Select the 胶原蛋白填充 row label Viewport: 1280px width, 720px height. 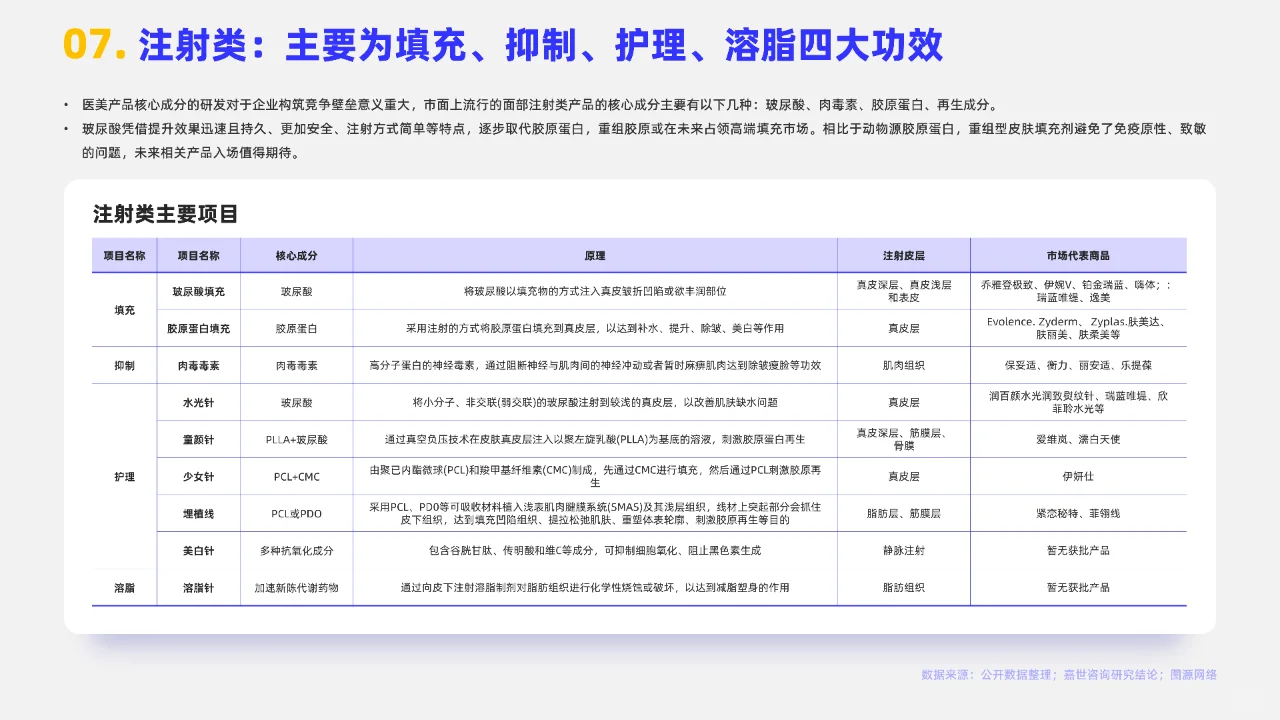click(x=199, y=328)
